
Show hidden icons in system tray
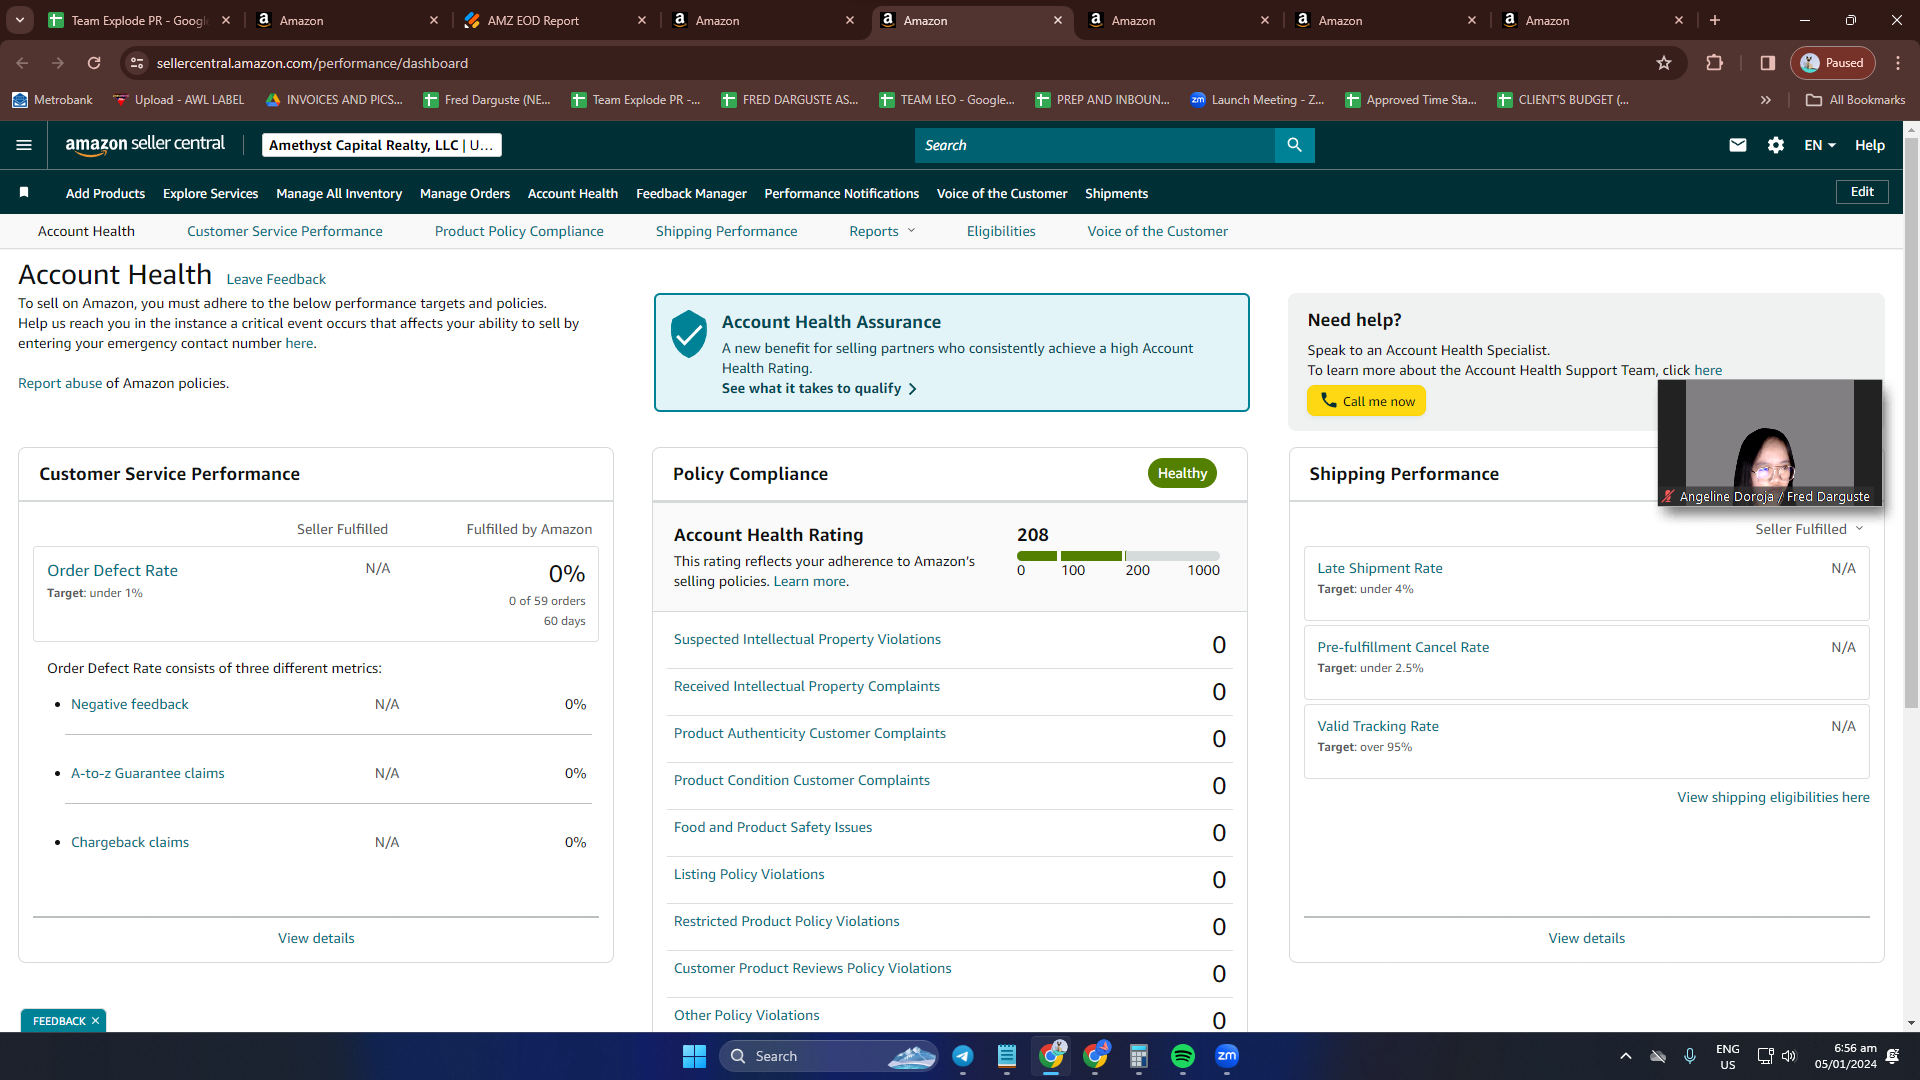[x=1626, y=1056]
